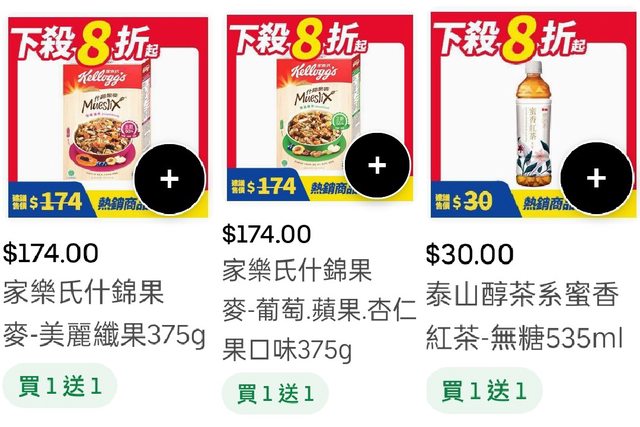This screenshot has width=640, height=427.
Task: Select the $174.00 price of 美麗纖果 cereal
Action: point(51,253)
